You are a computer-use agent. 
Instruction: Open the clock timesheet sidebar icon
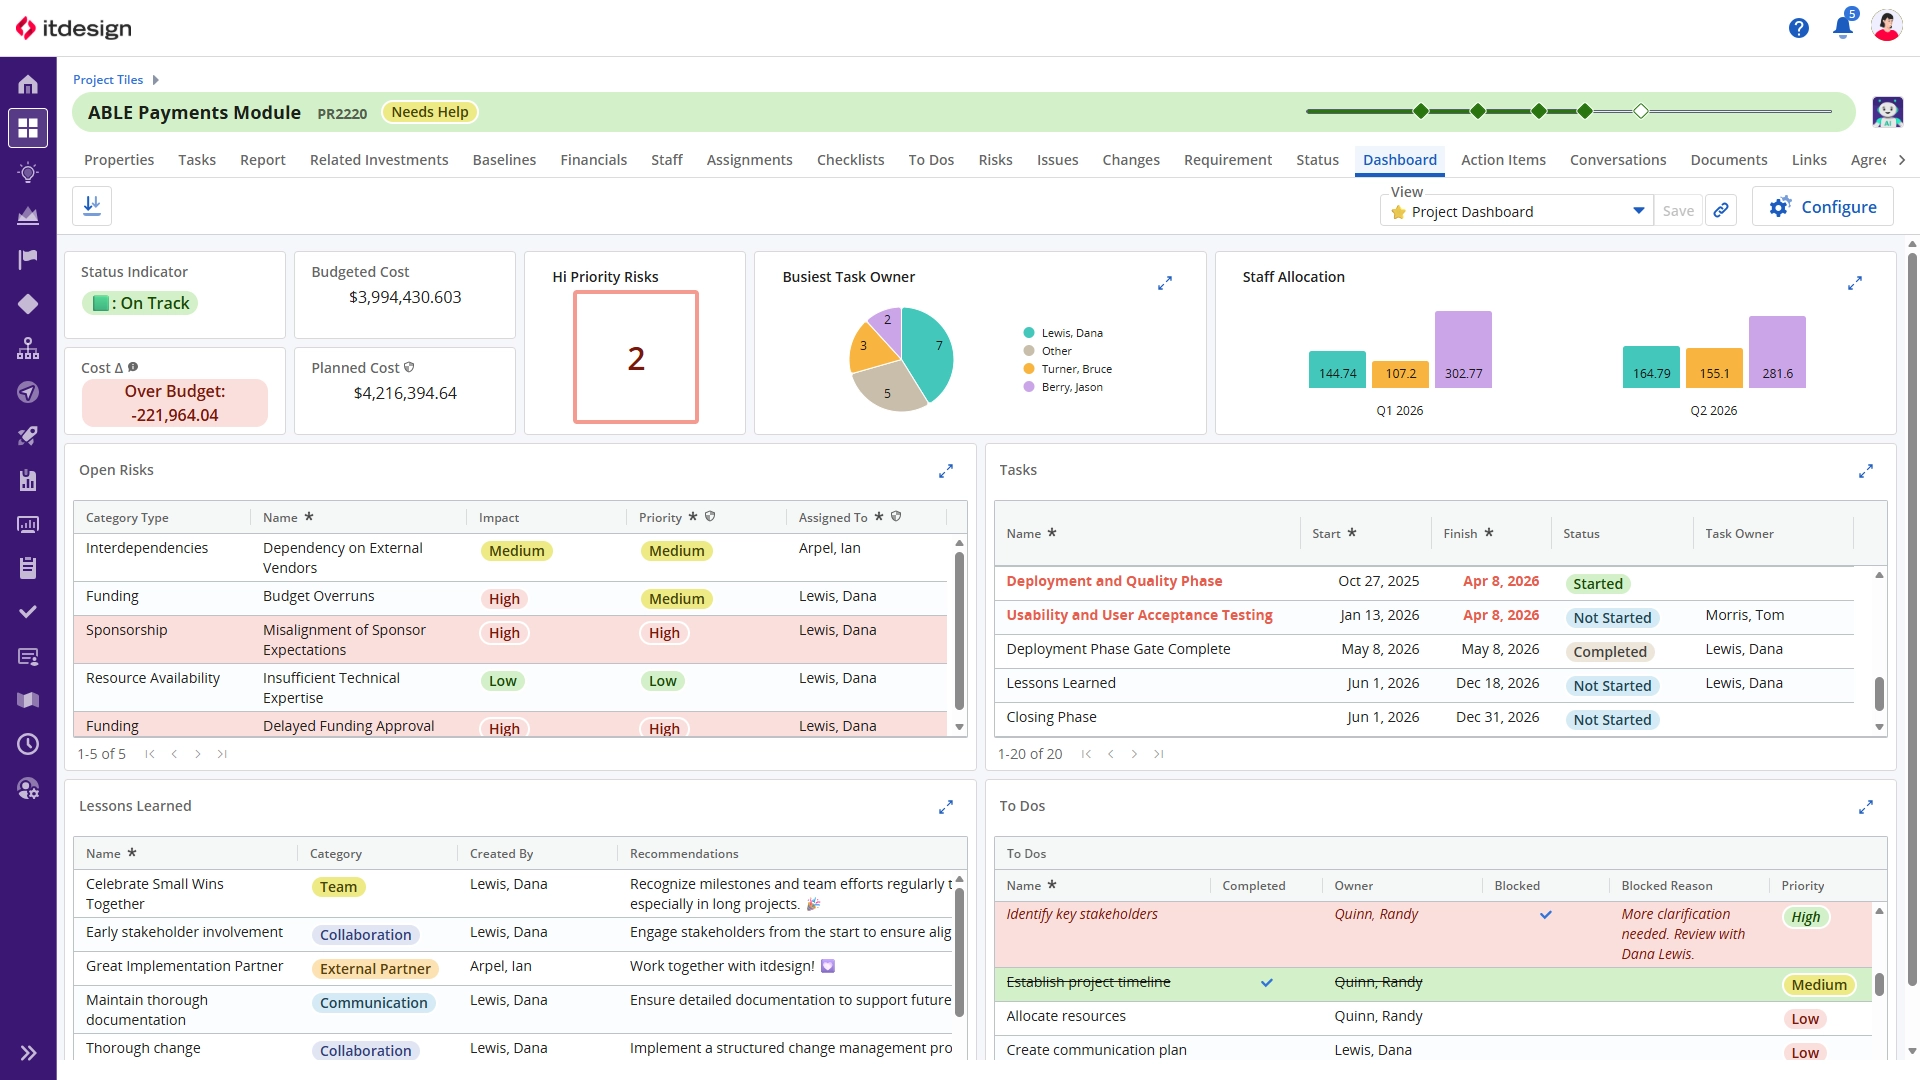(28, 744)
